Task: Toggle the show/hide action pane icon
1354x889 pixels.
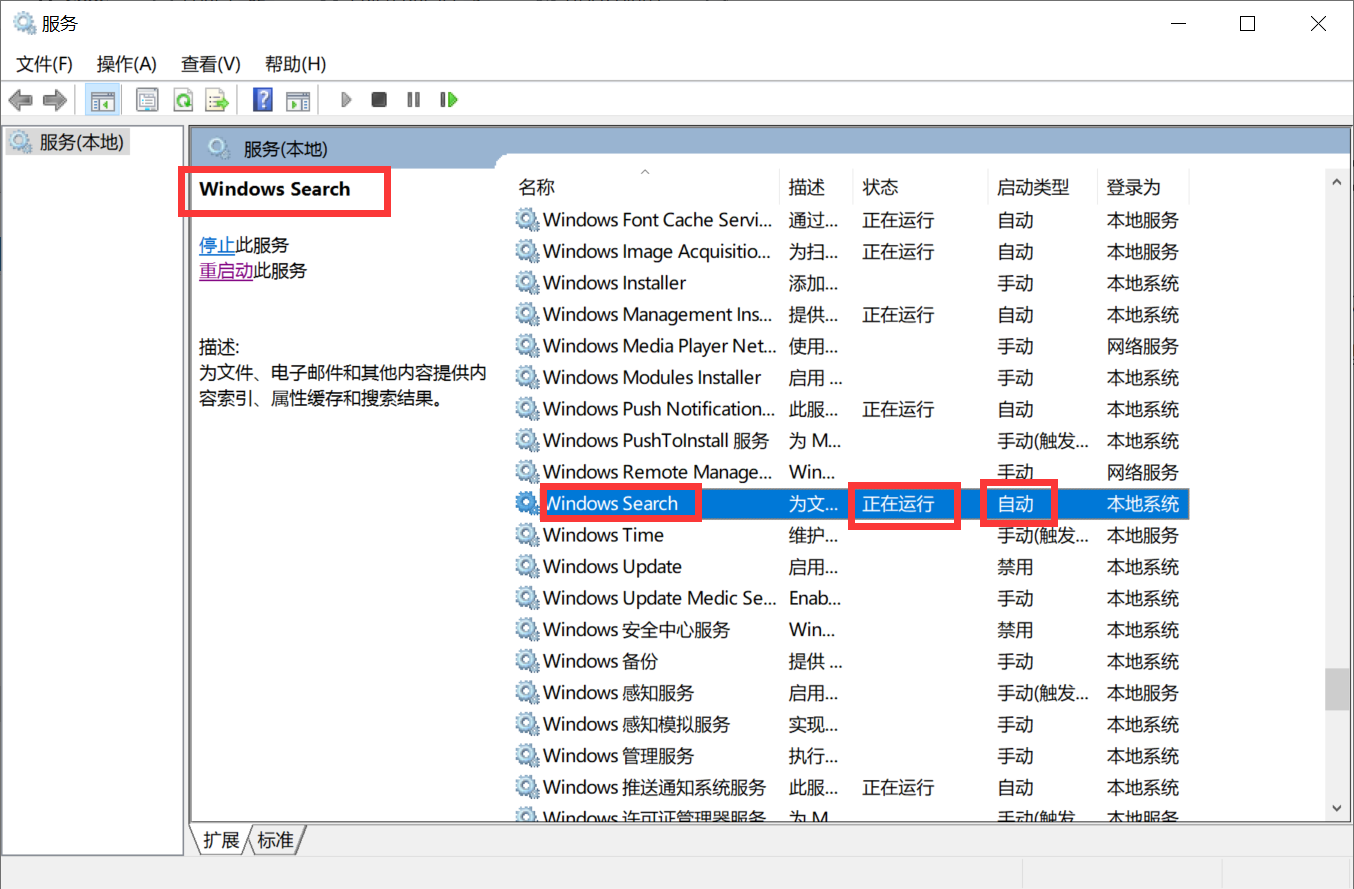Action: pos(298,100)
